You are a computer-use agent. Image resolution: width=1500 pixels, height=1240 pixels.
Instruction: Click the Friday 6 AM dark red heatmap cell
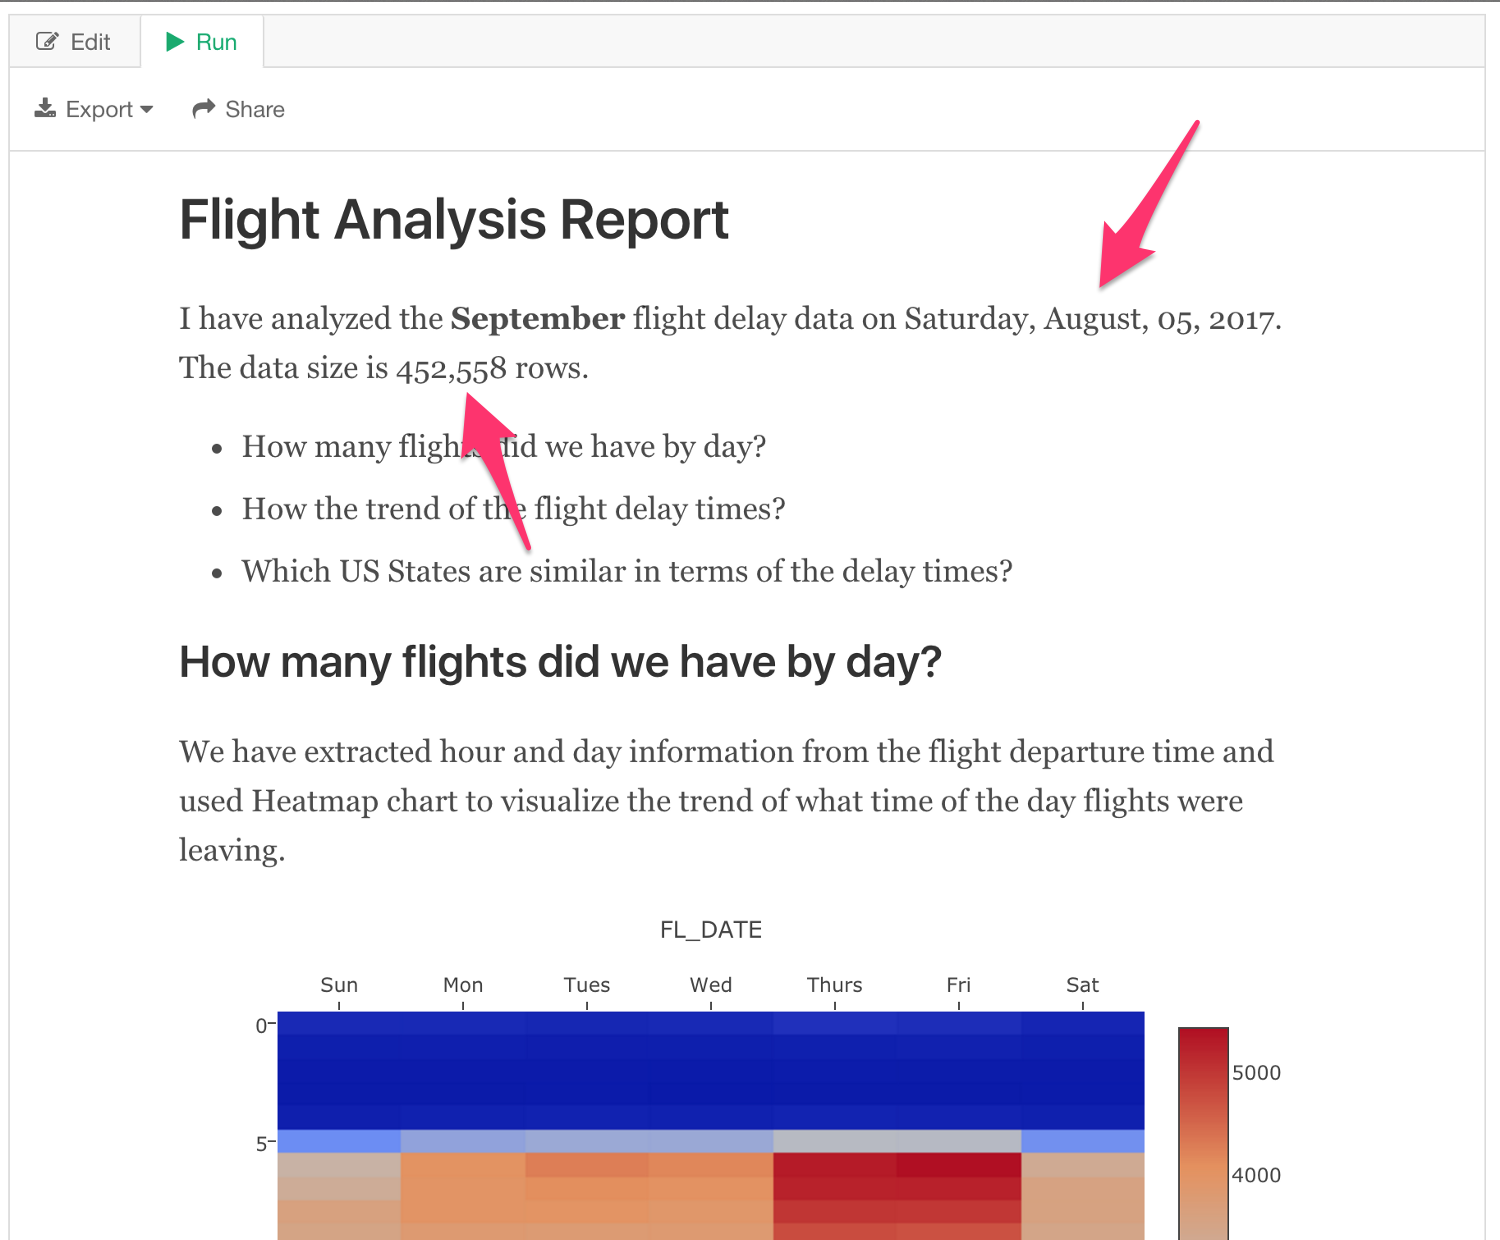tap(958, 1165)
